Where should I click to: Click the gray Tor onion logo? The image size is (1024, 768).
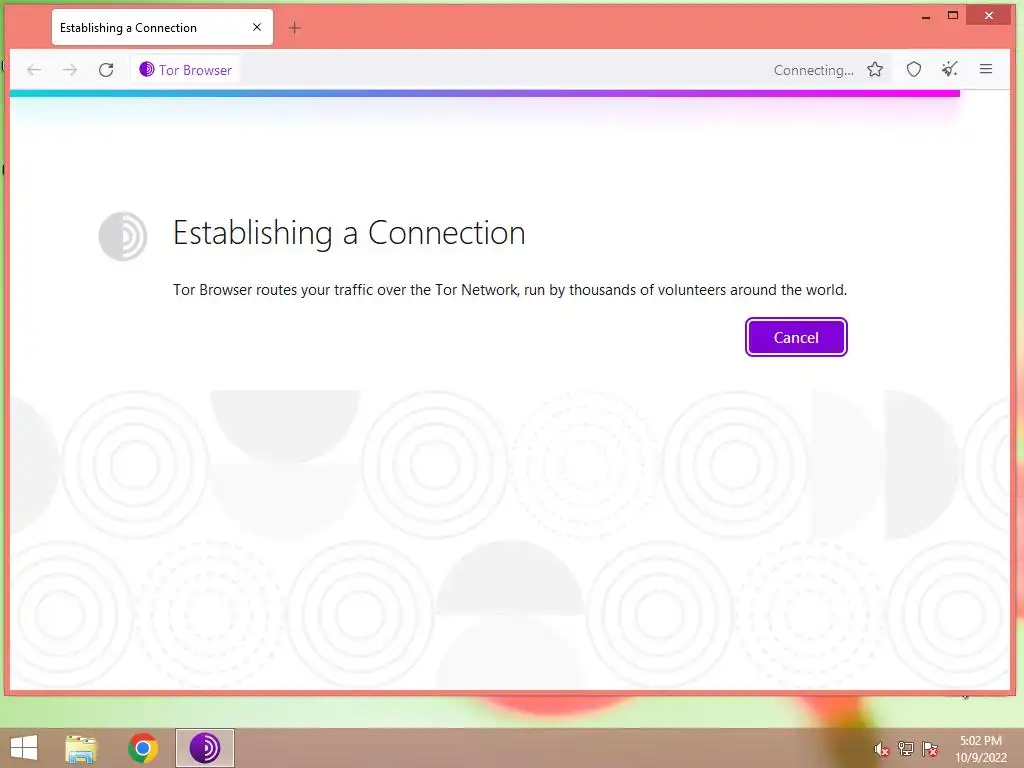click(x=123, y=236)
